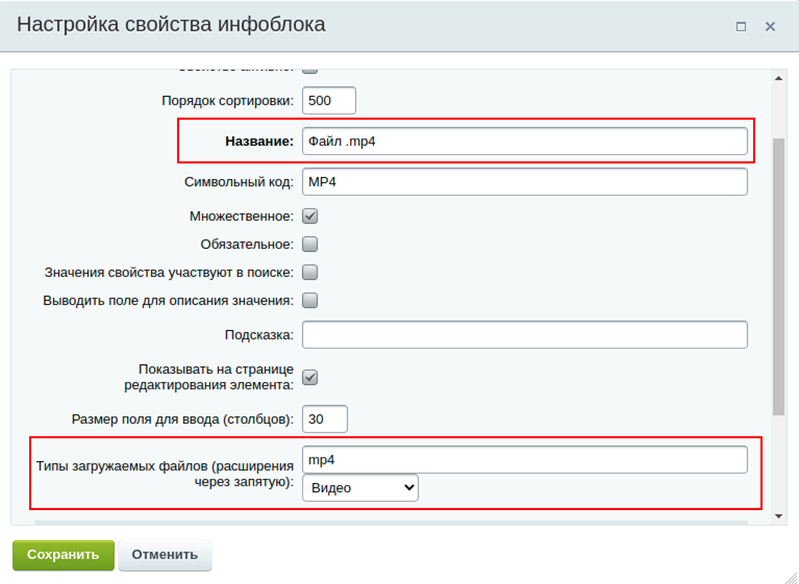Enable the Обязательное checkbox

(x=310, y=243)
